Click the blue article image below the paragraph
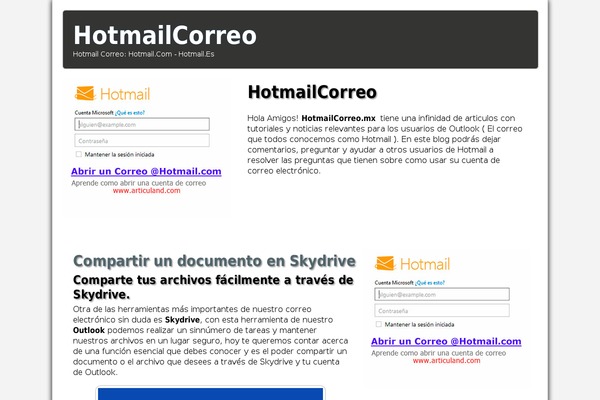This screenshot has width=600, height=400. (210, 393)
